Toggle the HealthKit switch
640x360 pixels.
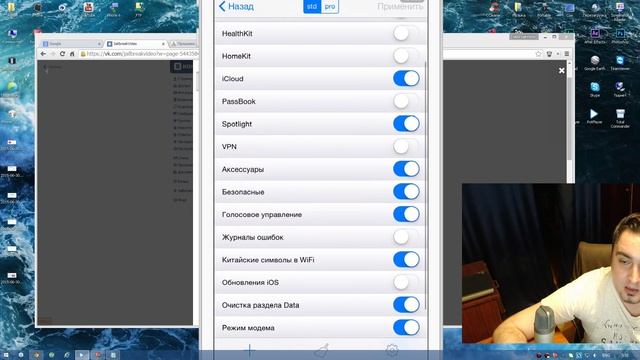406,33
